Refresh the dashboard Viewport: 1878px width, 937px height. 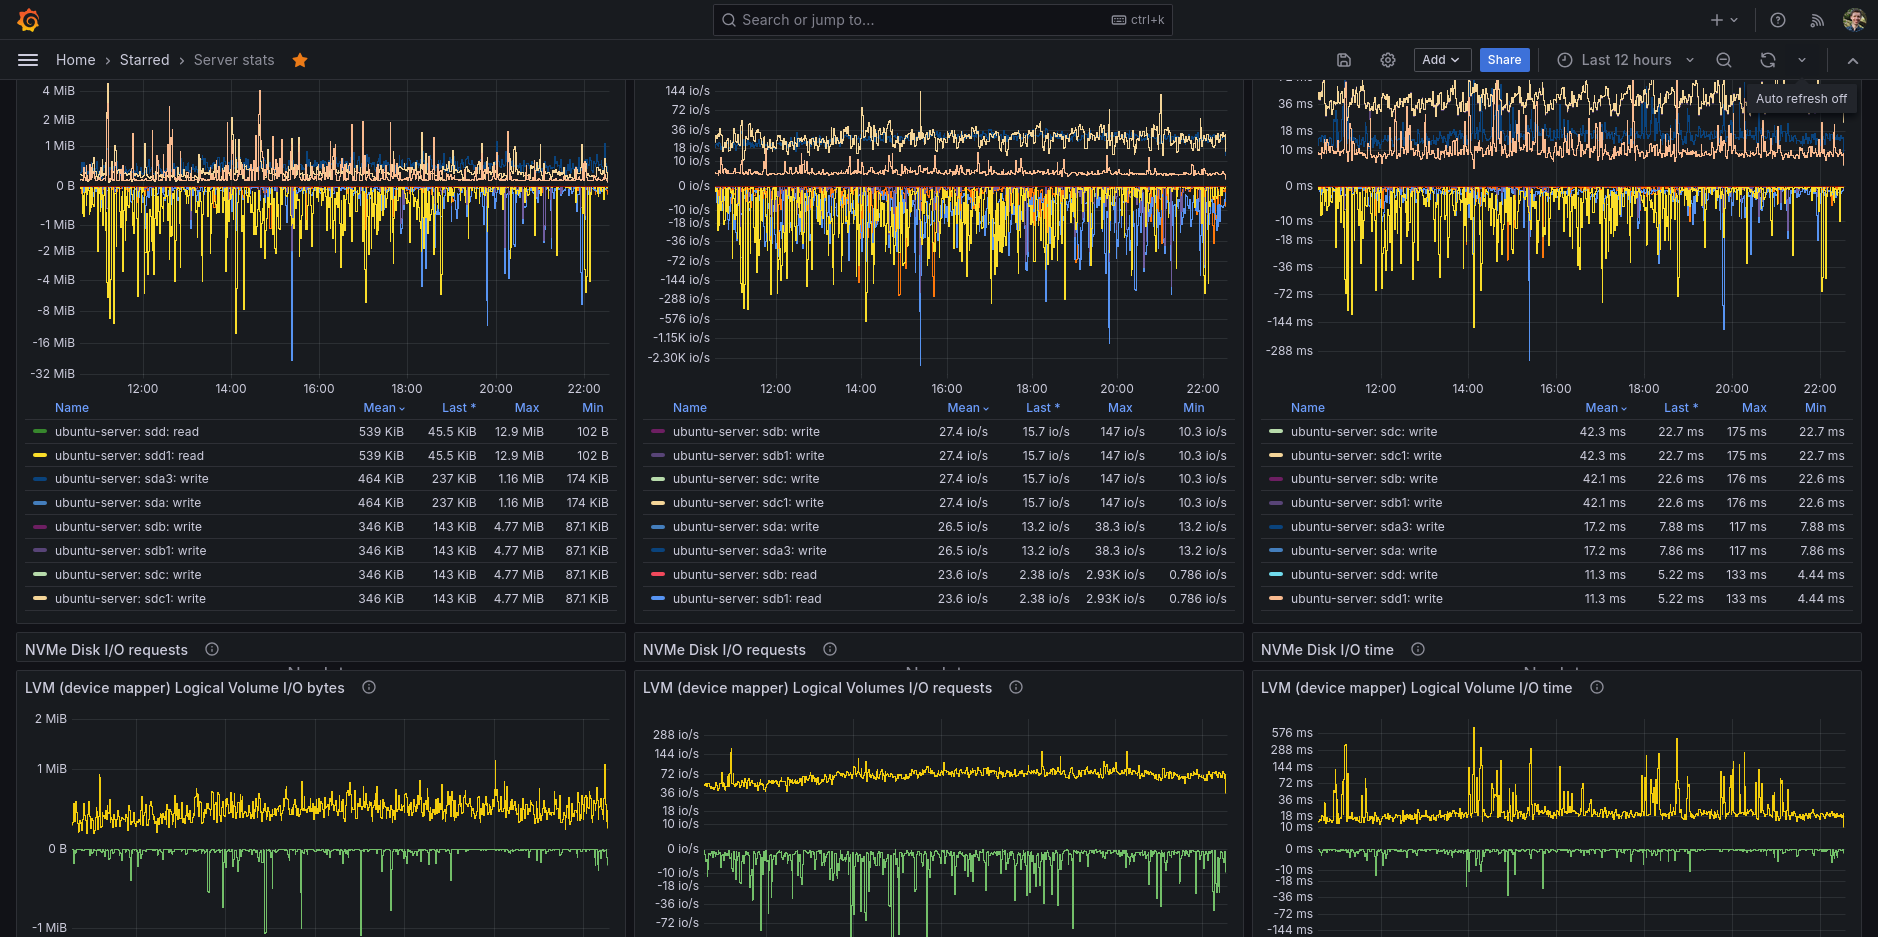pyautogui.click(x=1768, y=60)
